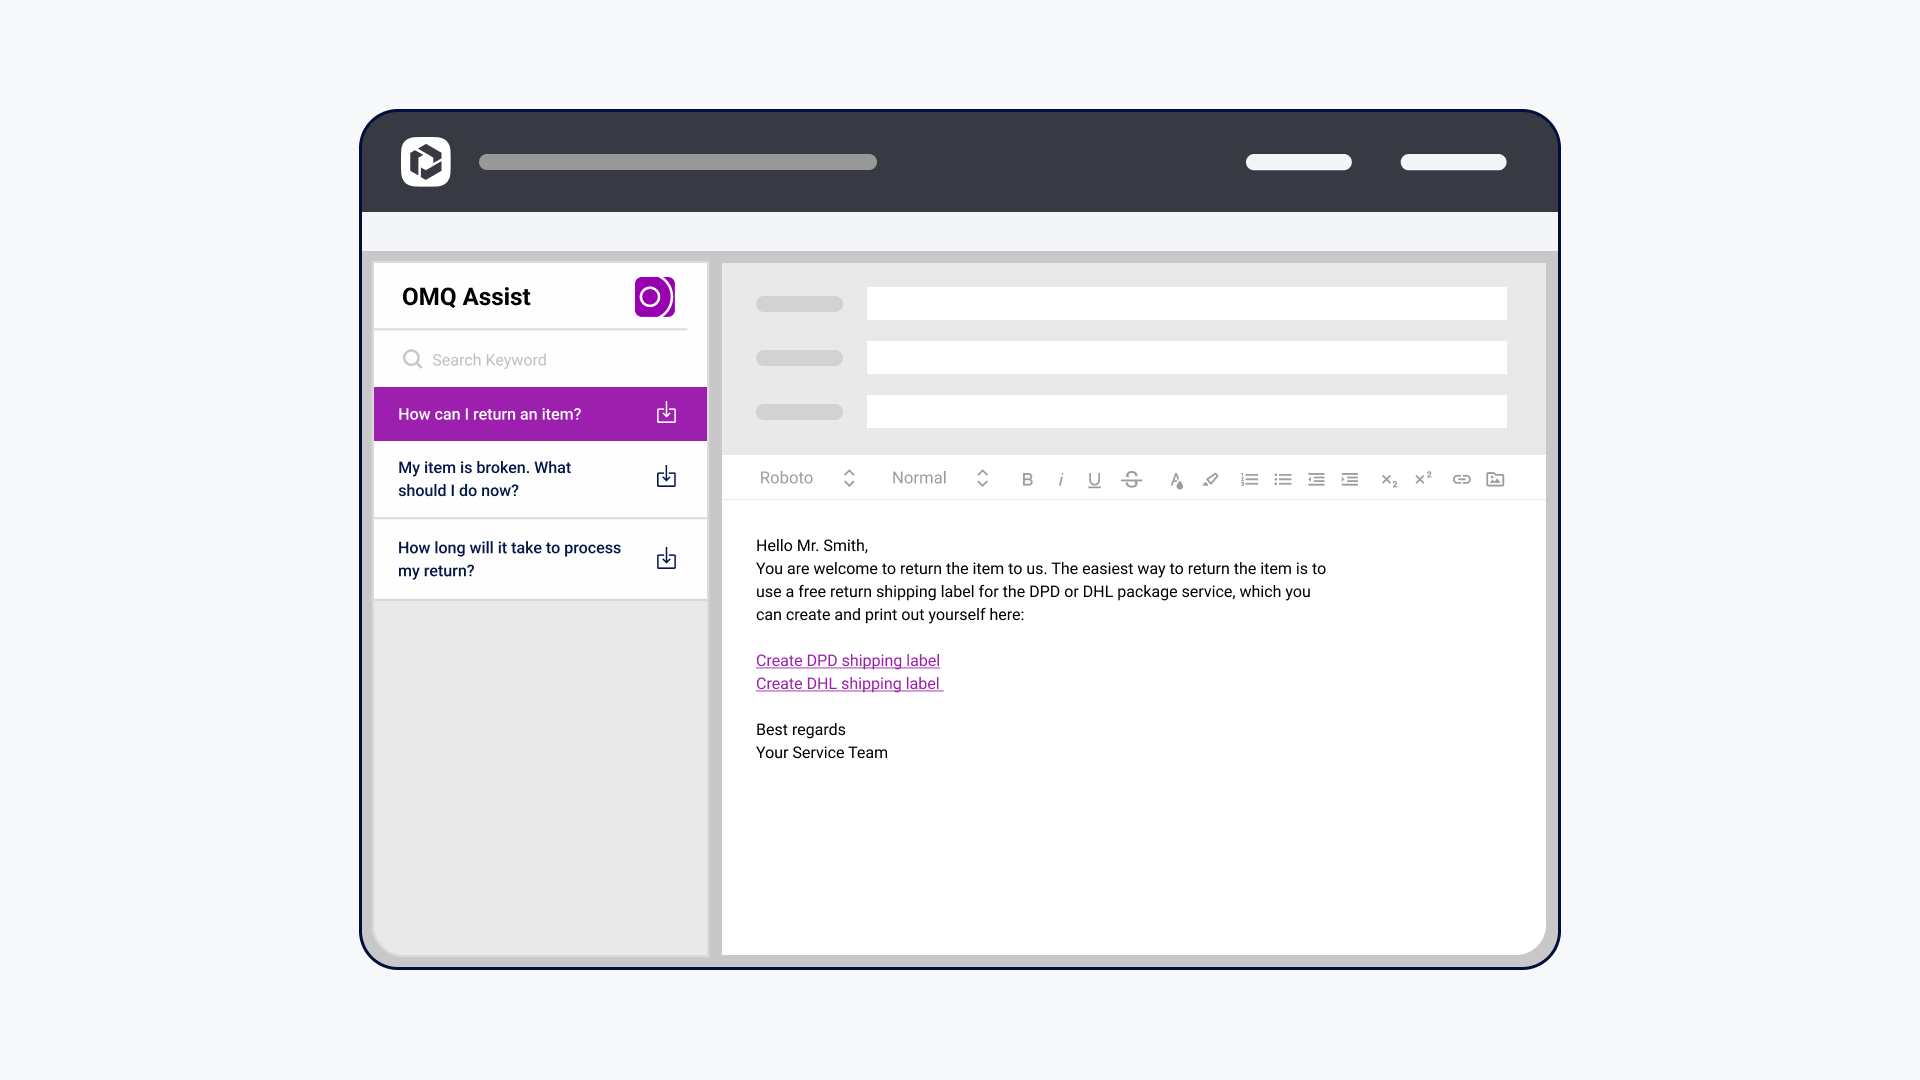1920x1080 pixels.
Task: Toggle strikethrough formatting
Action: (1131, 479)
